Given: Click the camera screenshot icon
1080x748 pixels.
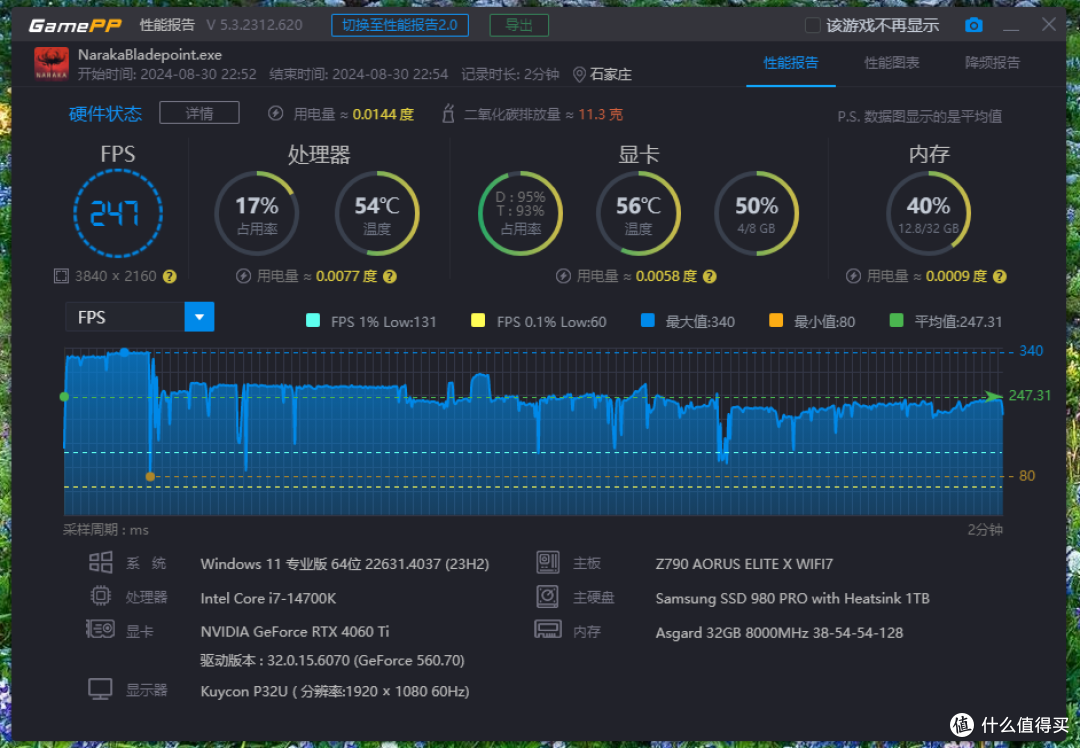Looking at the screenshot, I should point(973,25).
